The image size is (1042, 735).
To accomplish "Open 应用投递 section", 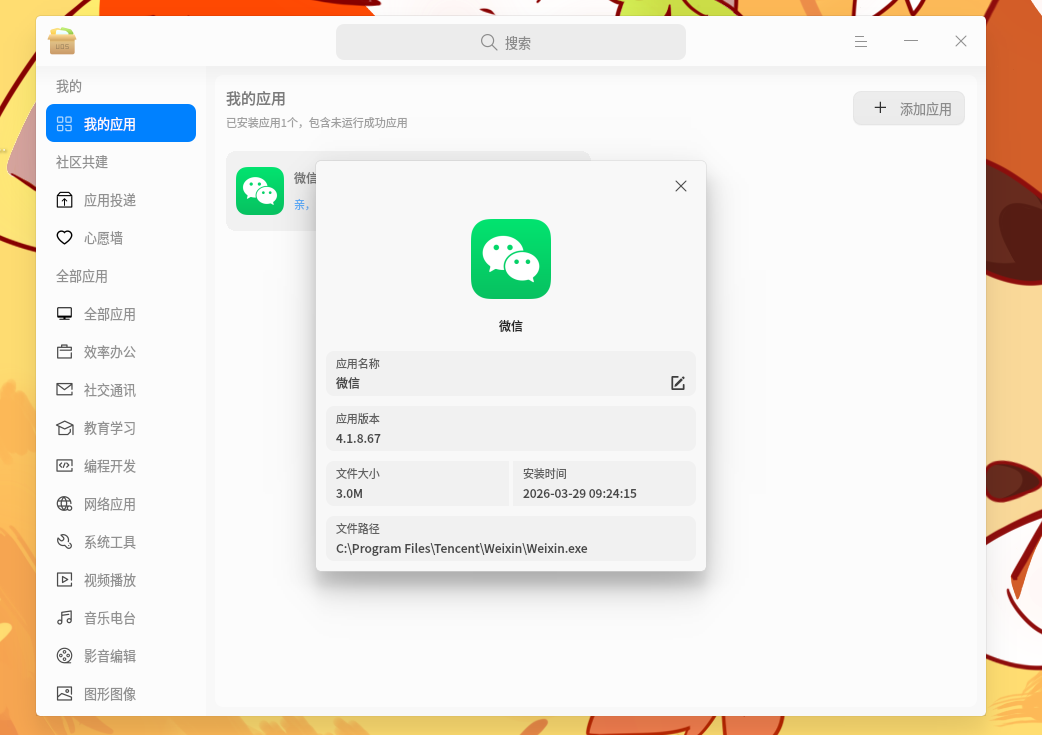I will [121, 200].
